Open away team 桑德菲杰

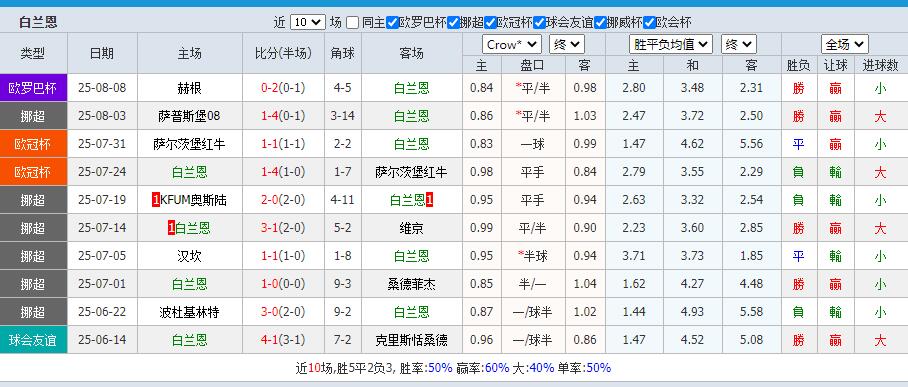point(412,284)
